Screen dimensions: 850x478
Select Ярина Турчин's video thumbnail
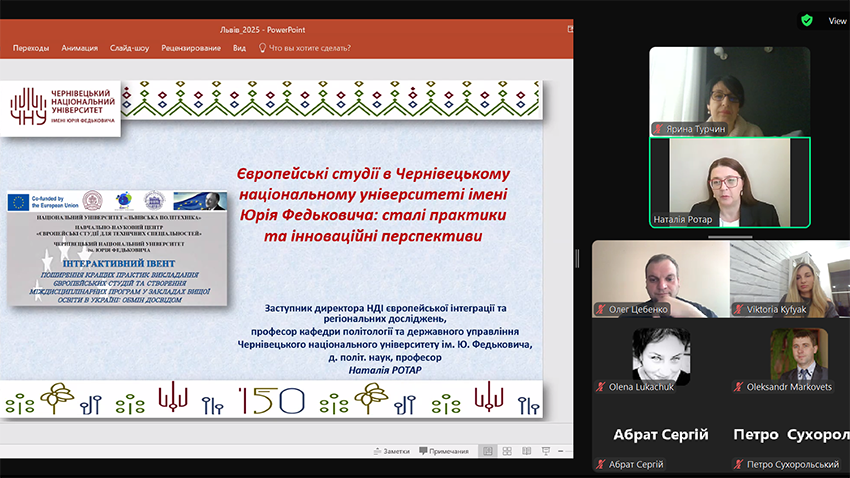[x=729, y=90]
